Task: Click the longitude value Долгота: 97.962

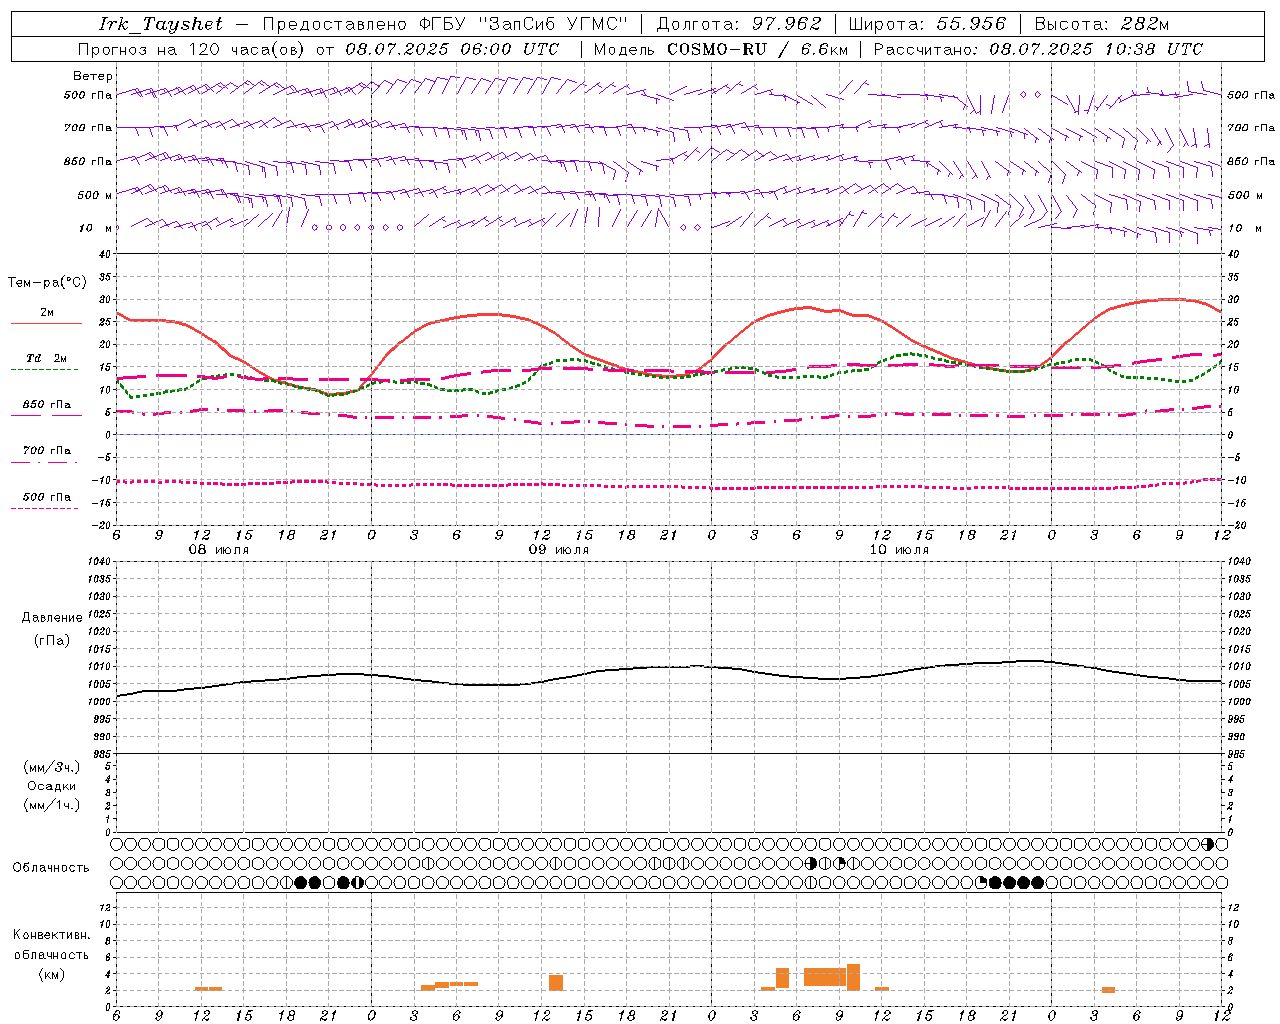Action: point(738,24)
